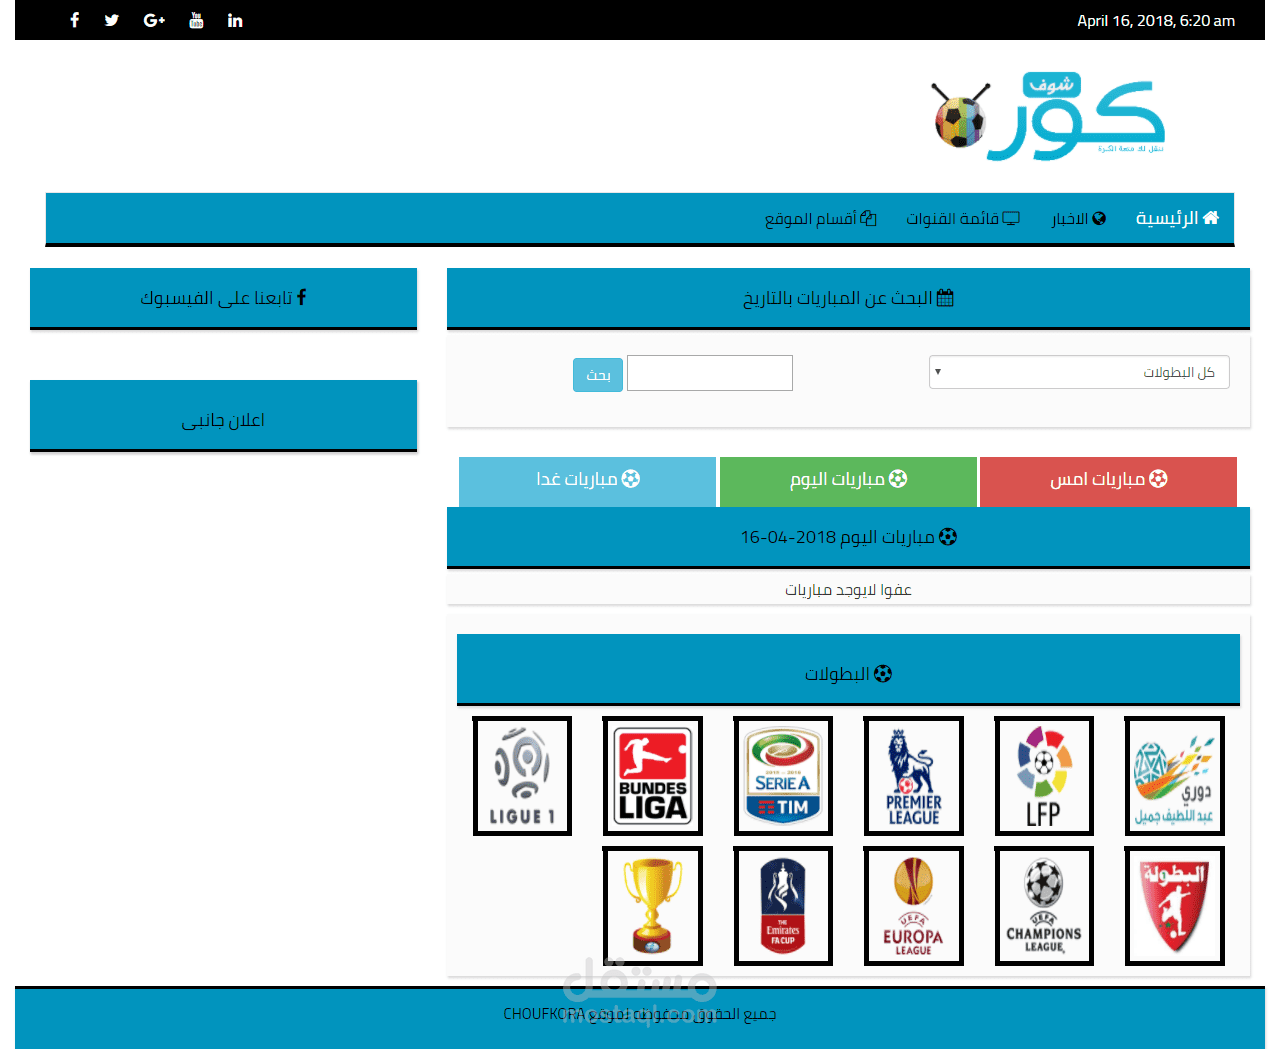
Task: Open the YouTube social icon
Action: [196, 20]
